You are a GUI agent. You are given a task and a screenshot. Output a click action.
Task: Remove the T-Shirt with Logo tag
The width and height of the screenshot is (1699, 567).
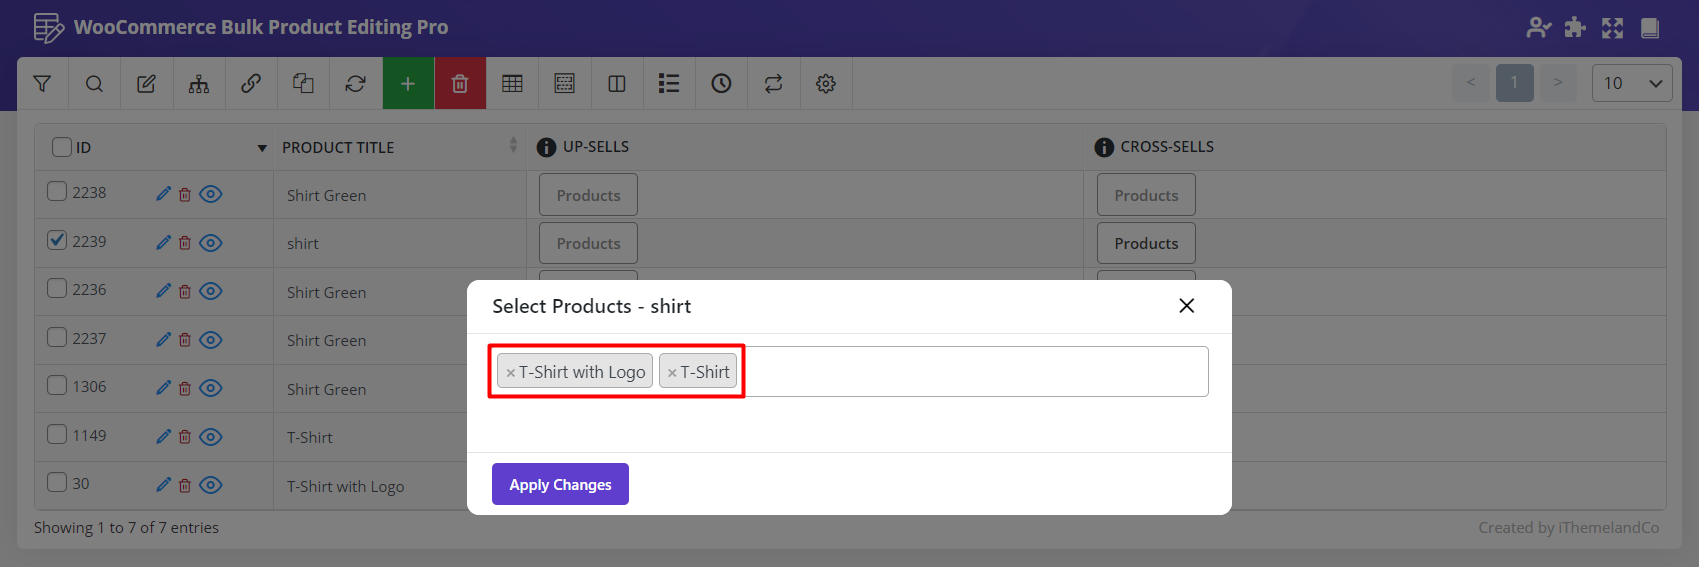[x=510, y=373]
